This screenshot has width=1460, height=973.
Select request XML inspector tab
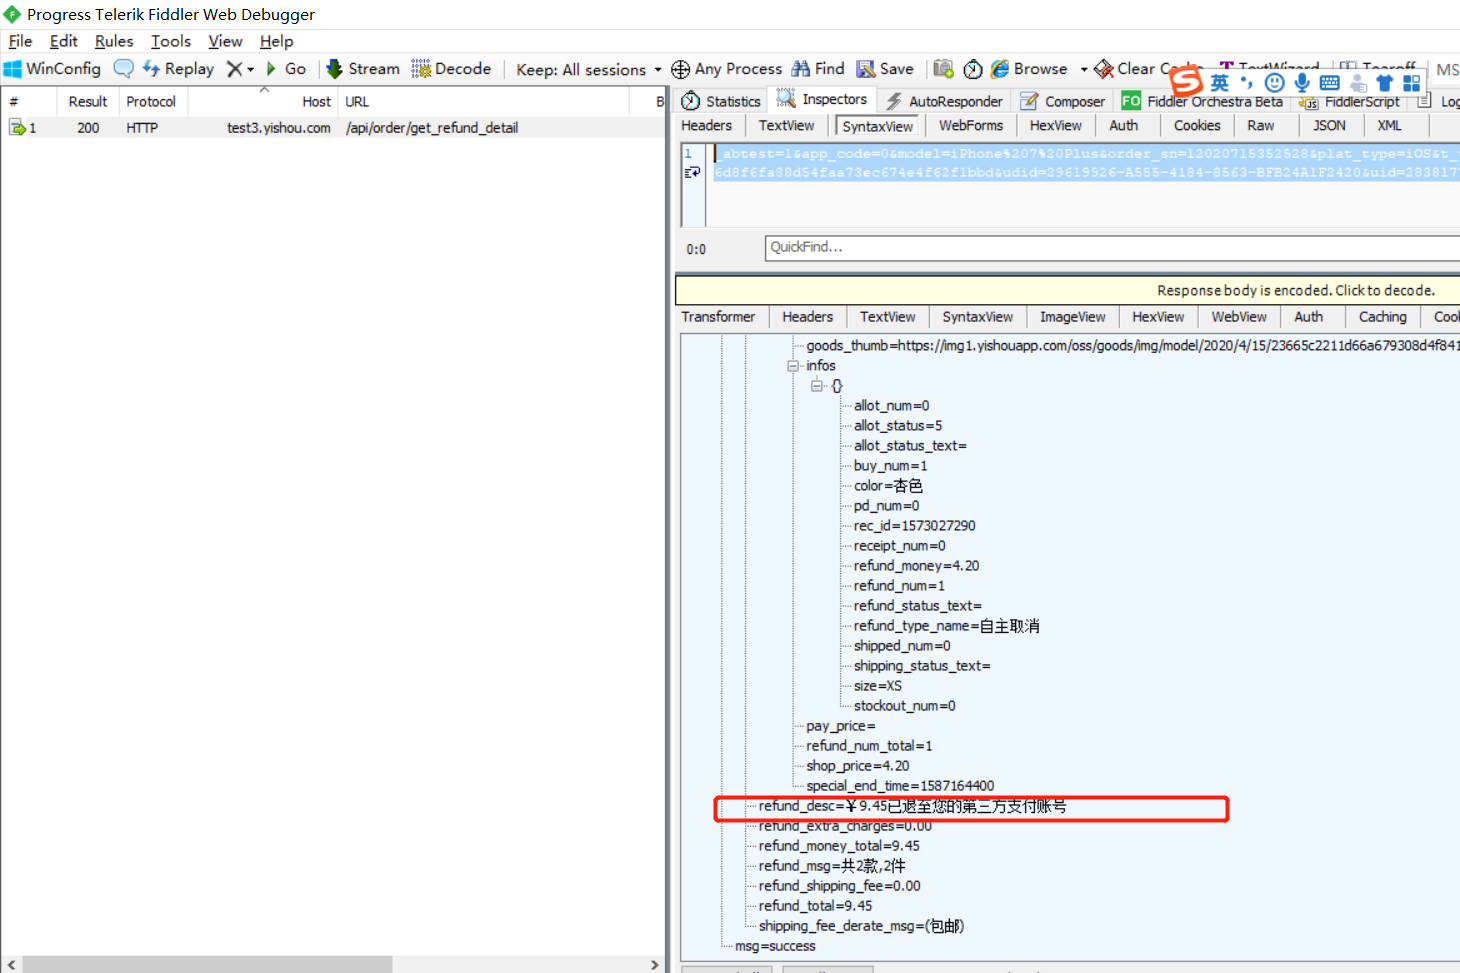pyautogui.click(x=1389, y=125)
